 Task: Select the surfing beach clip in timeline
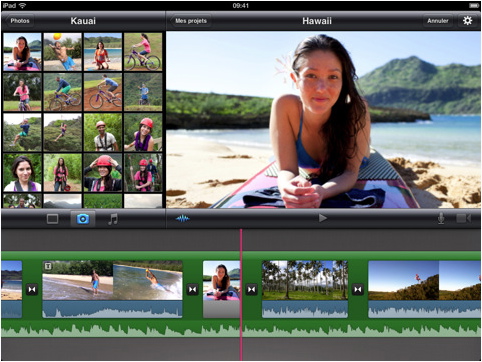[112, 289]
